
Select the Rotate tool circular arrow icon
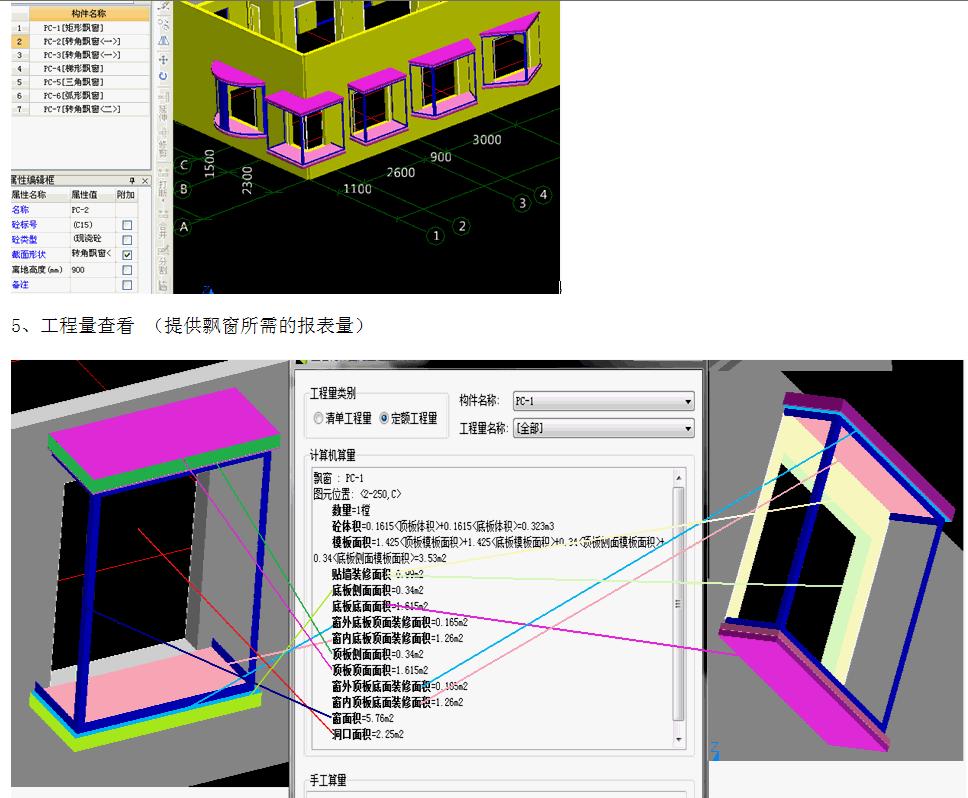163,77
